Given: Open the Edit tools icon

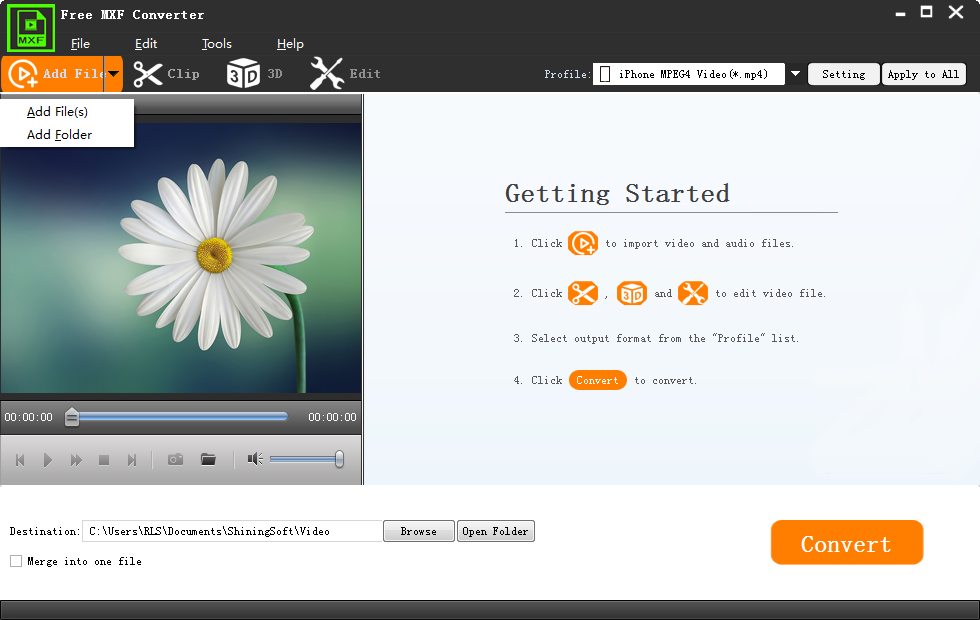Looking at the screenshot, I should (326, 74).
